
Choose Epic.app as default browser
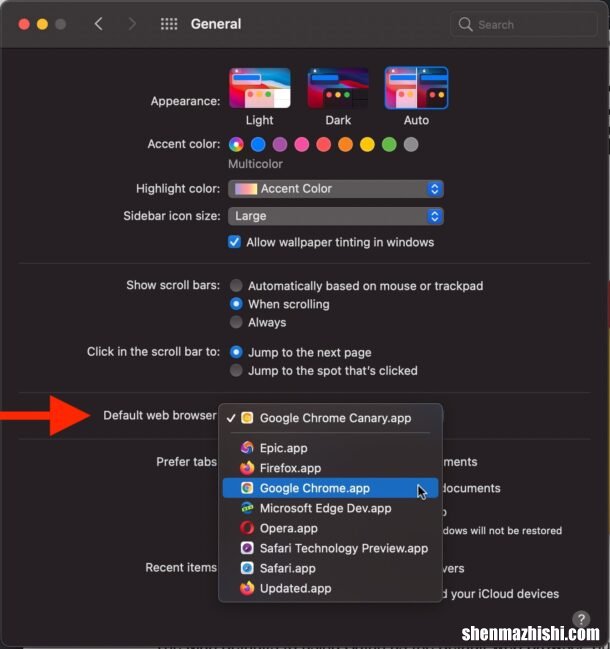coord(330,448)
